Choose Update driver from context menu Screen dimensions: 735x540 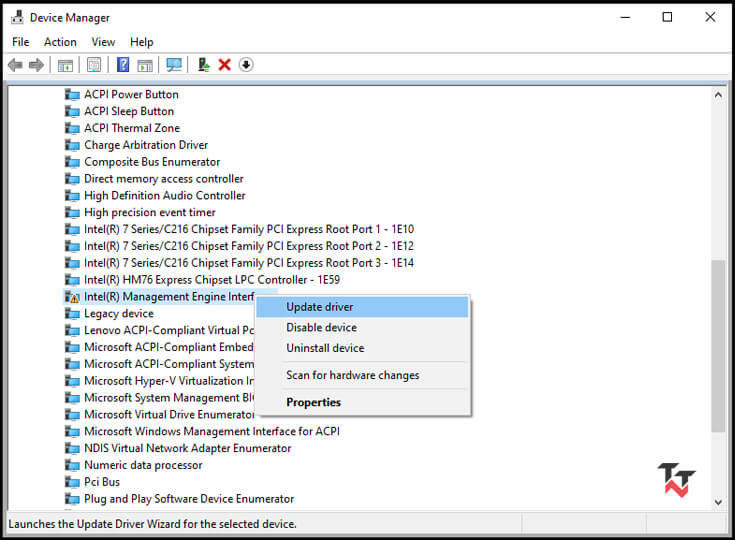pos(362,307)
